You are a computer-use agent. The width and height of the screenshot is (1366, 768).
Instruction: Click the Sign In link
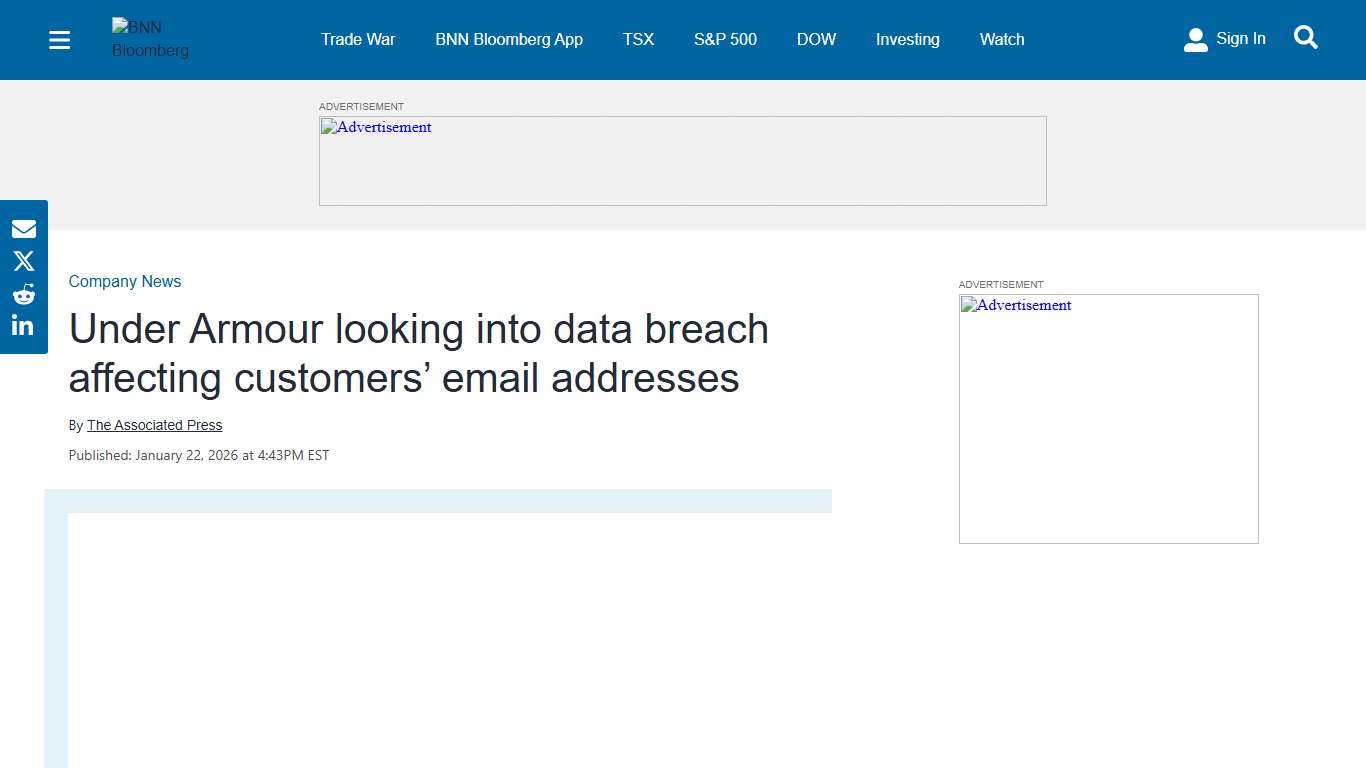1240,38
